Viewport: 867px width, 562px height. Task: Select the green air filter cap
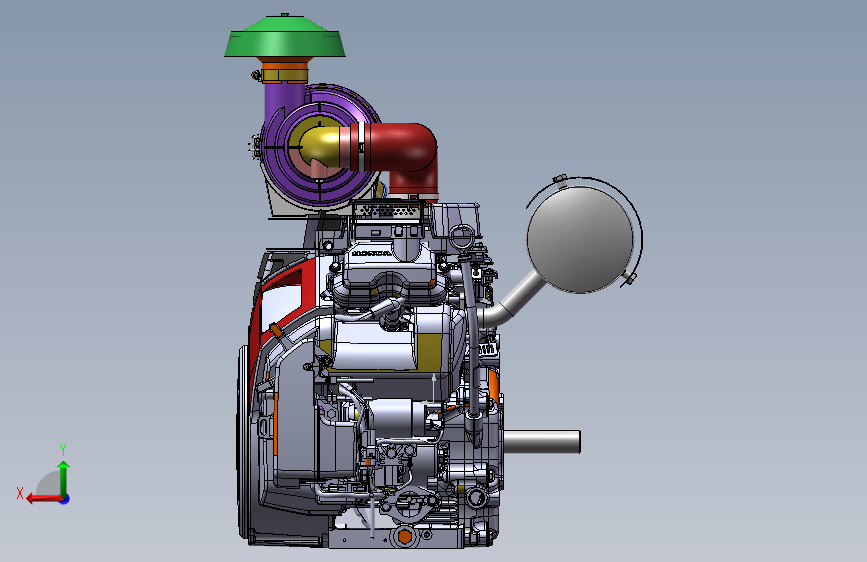[x=285, y=36]
